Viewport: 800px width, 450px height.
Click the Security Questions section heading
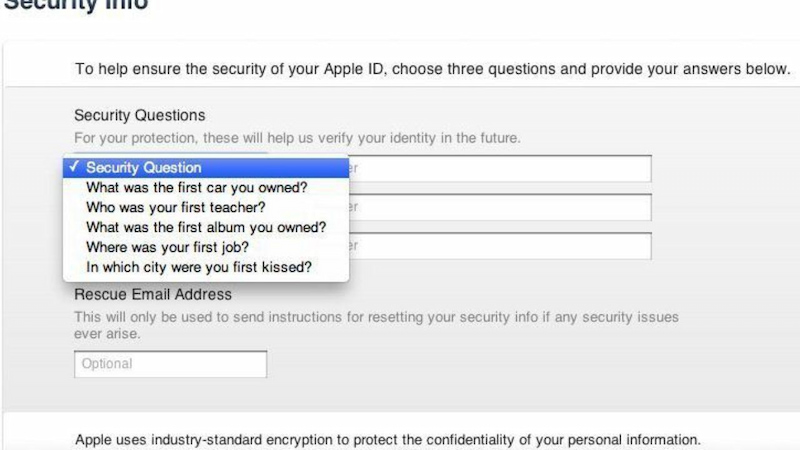[x=139, y=116]
